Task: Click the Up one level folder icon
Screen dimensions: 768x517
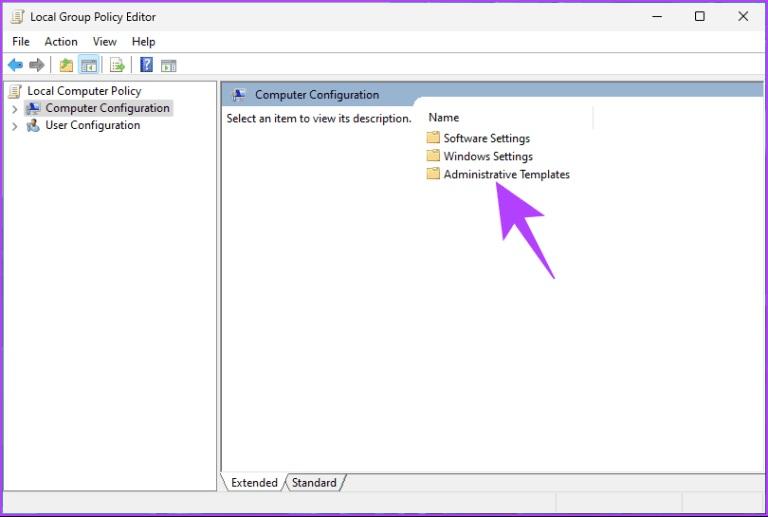Action: (66, 65)
